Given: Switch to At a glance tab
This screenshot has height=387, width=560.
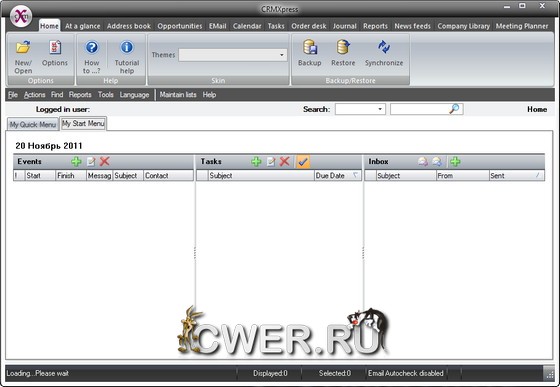Looking at the screenshot, I should pos(82,26).
